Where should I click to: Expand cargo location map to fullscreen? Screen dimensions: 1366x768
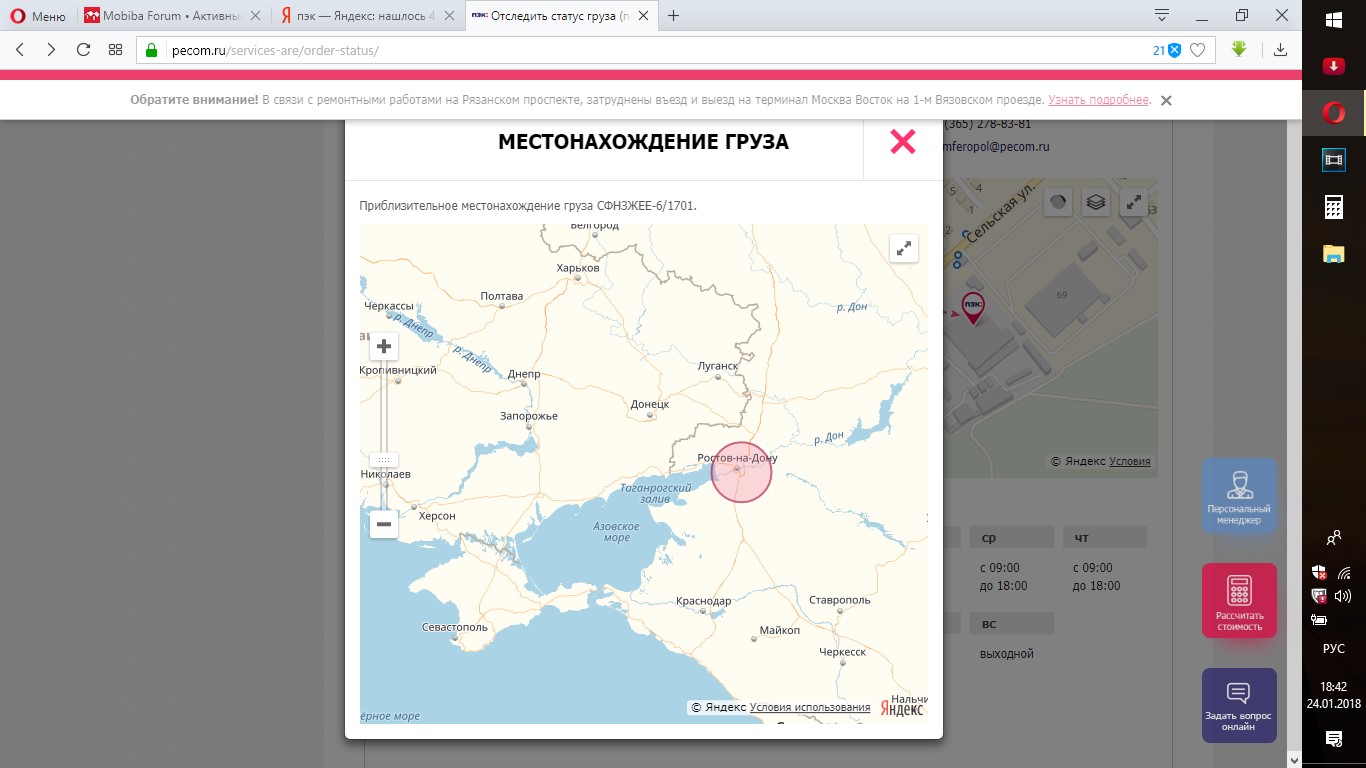903,248
